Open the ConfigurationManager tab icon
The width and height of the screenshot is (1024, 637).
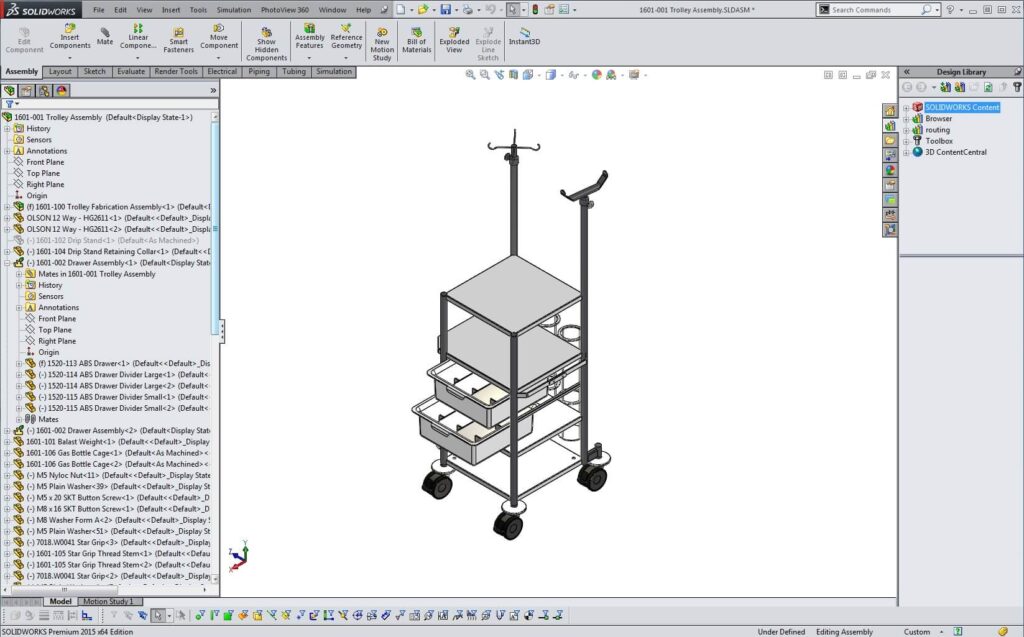[x=44, y=90]
